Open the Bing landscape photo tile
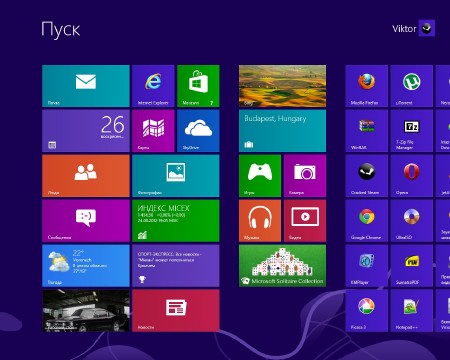 (x=282, y=86)
